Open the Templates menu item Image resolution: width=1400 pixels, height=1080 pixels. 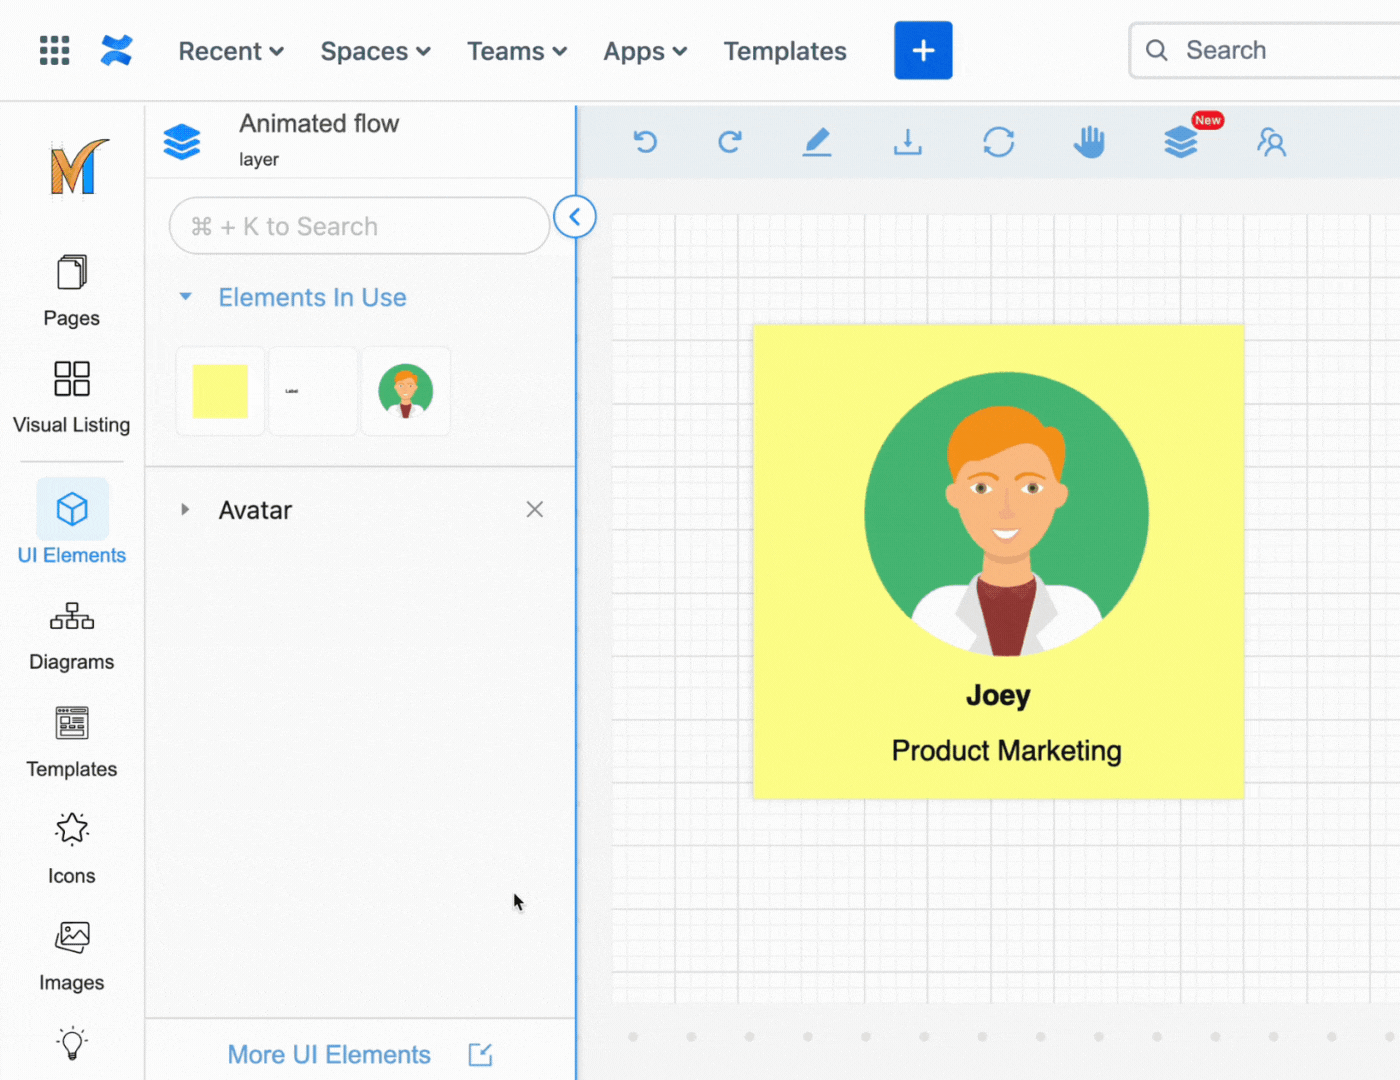click(784, 50)
